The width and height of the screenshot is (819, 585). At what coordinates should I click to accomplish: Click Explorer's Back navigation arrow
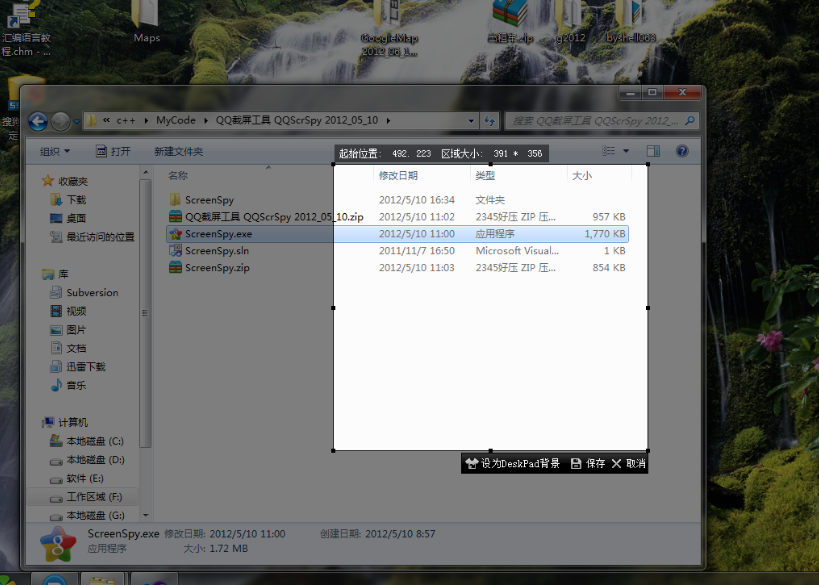coord(38,121)
